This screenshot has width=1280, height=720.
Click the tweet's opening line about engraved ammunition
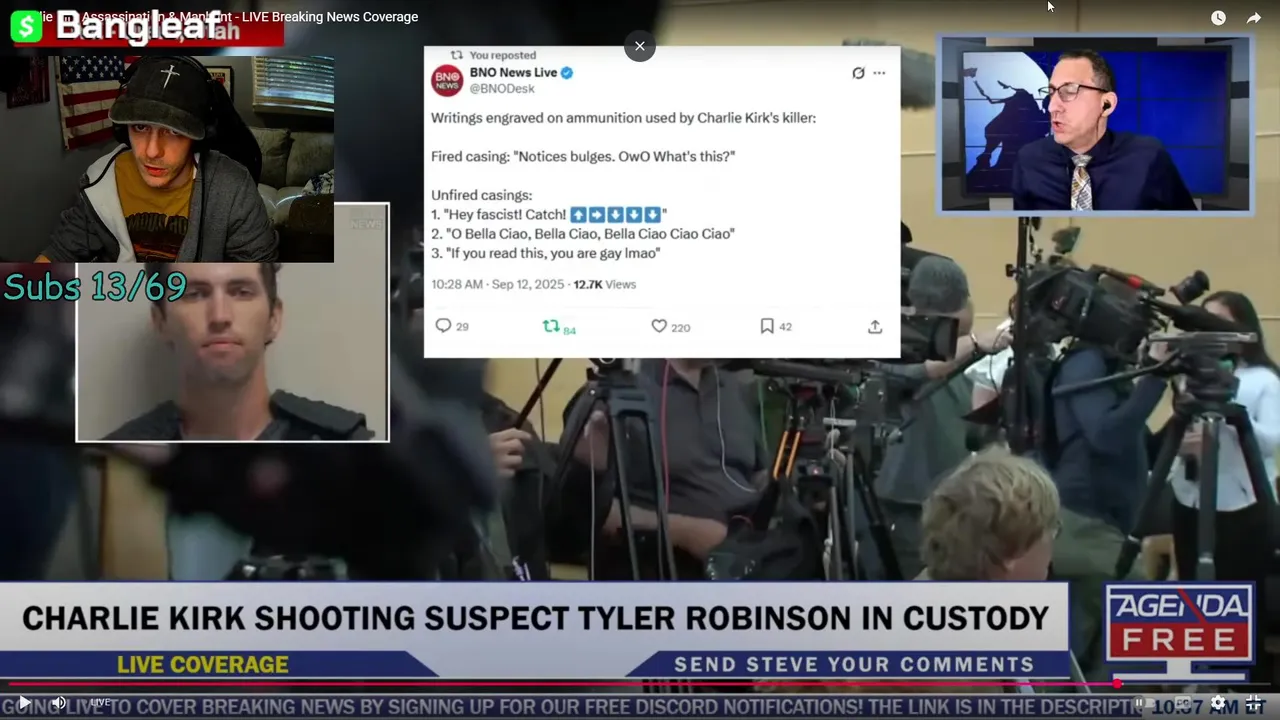623,118
